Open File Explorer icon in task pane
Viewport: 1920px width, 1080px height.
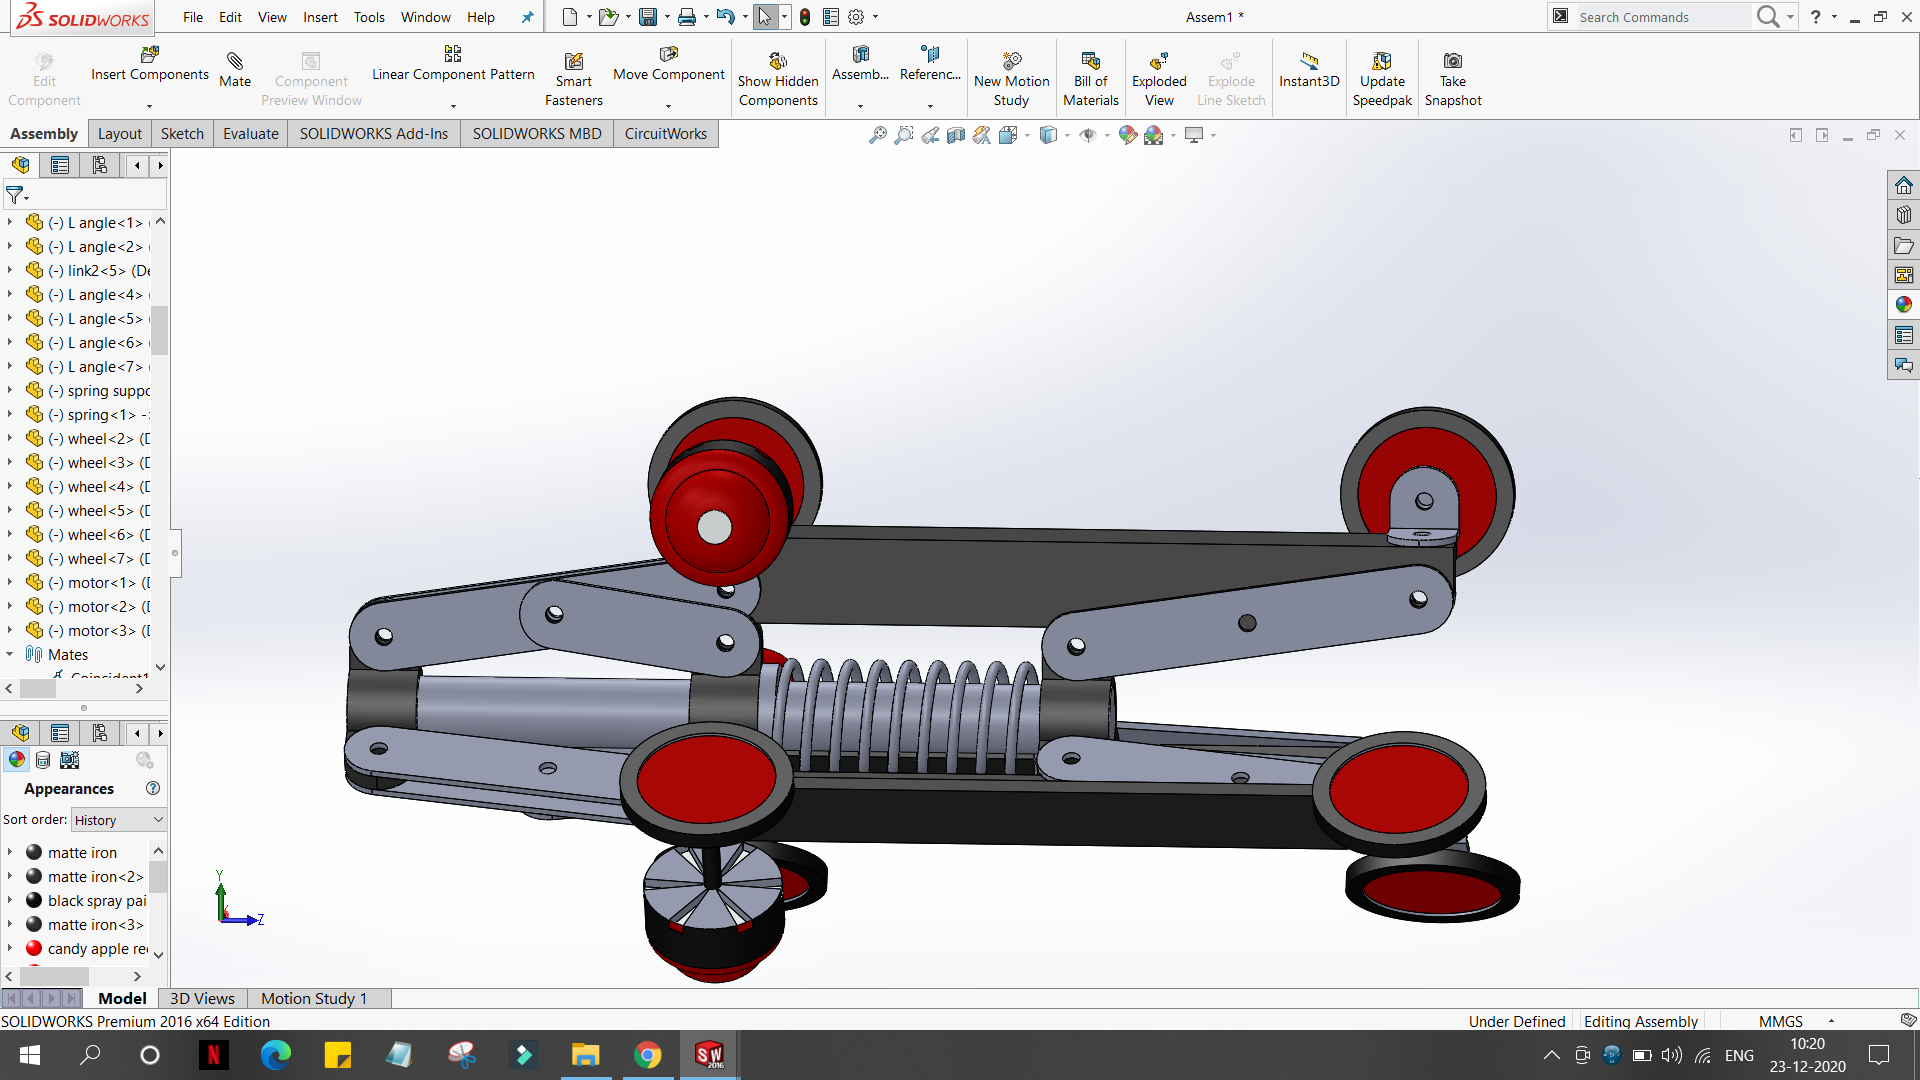[1904, 245]
